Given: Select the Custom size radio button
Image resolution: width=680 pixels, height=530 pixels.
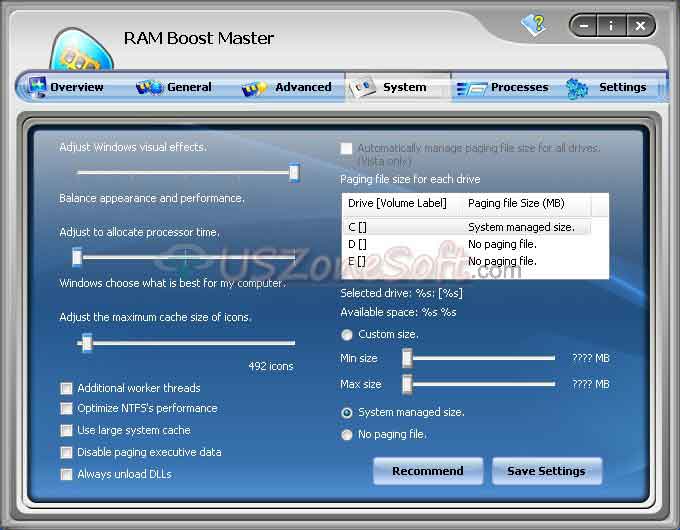Looking at the screenshot, I should click(347, 334).
